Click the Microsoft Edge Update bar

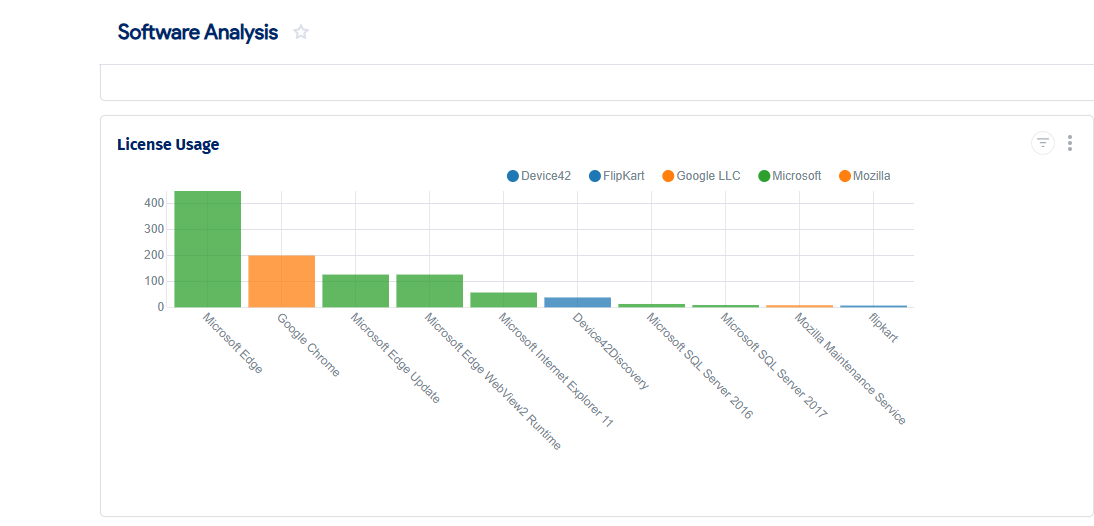point(355,291)
